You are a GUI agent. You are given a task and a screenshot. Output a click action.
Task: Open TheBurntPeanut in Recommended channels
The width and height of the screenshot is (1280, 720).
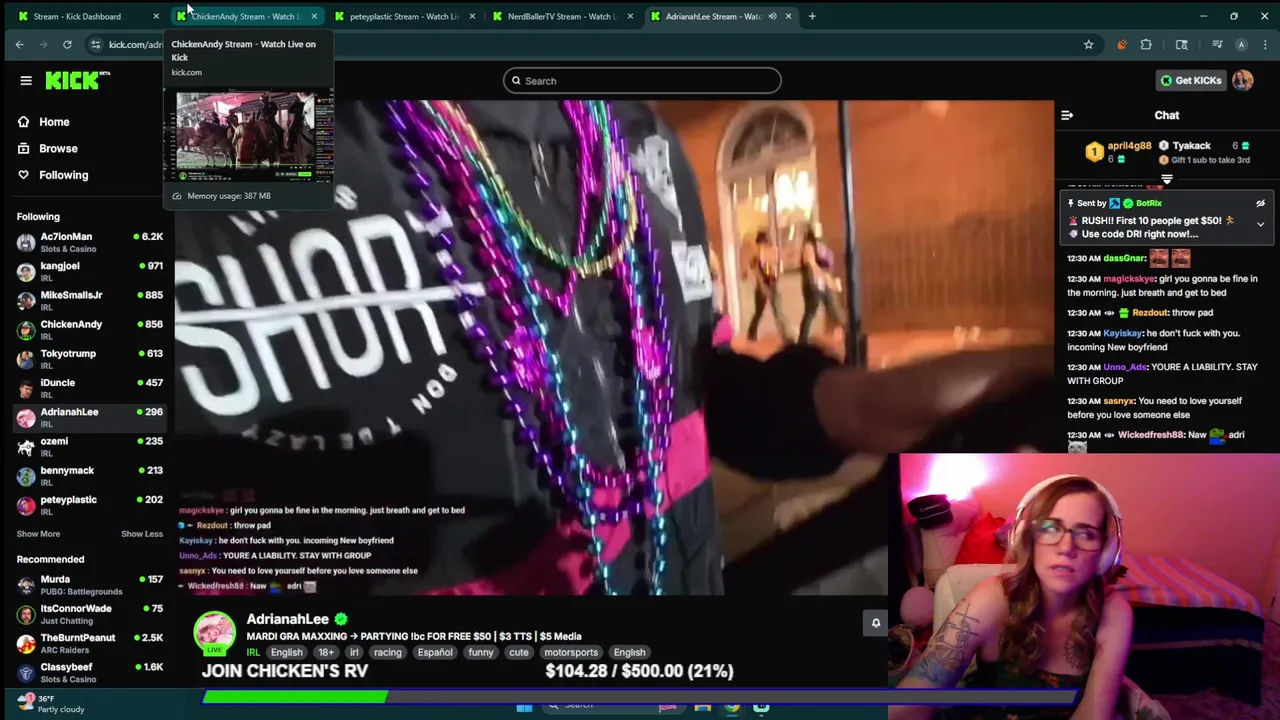[89, 642]
